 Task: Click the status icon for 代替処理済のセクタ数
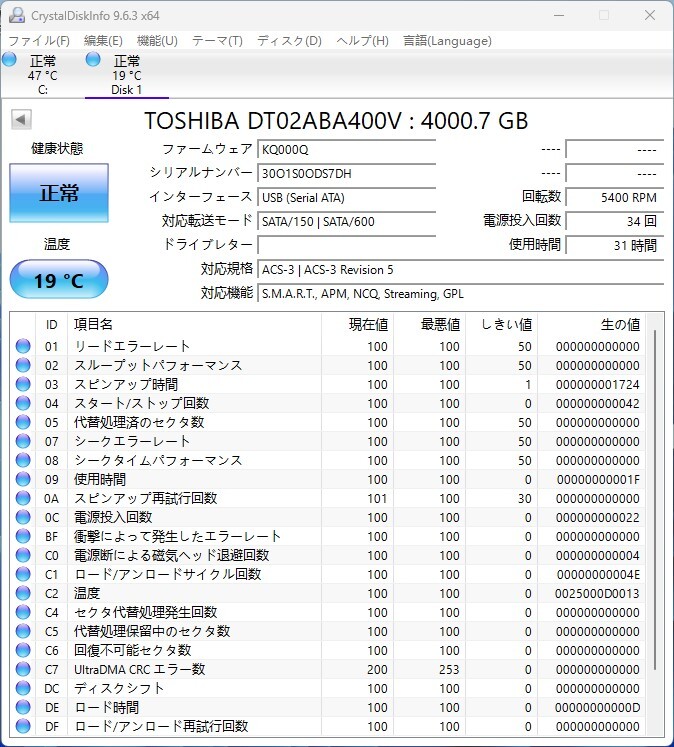point(23,422)
